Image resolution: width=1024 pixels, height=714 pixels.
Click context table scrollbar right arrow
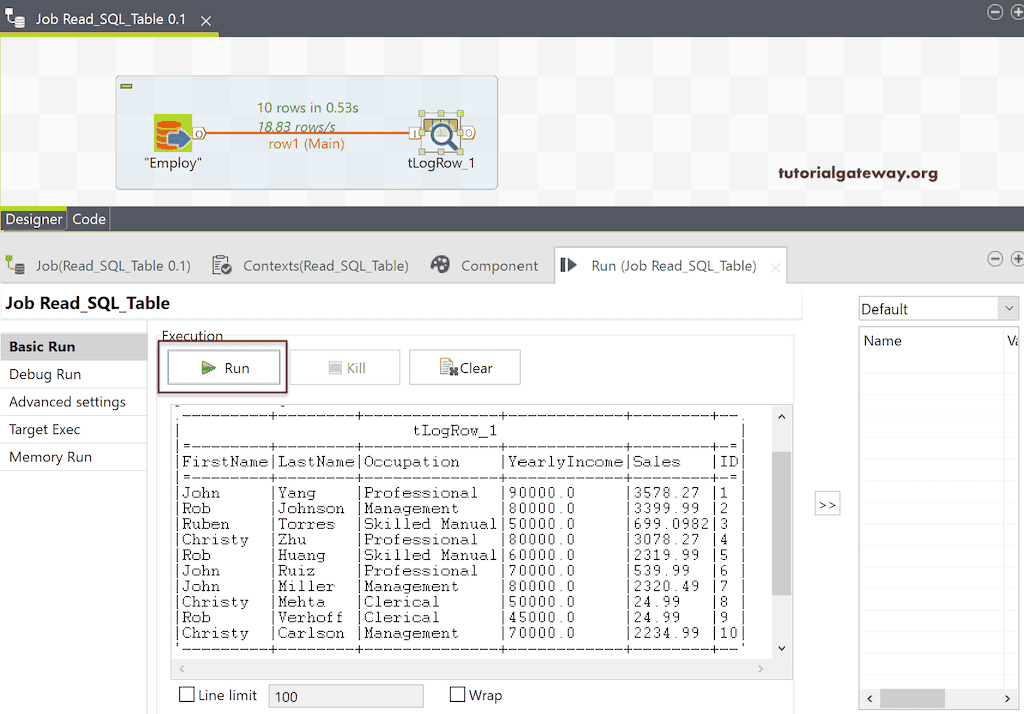click(1008, 698)
